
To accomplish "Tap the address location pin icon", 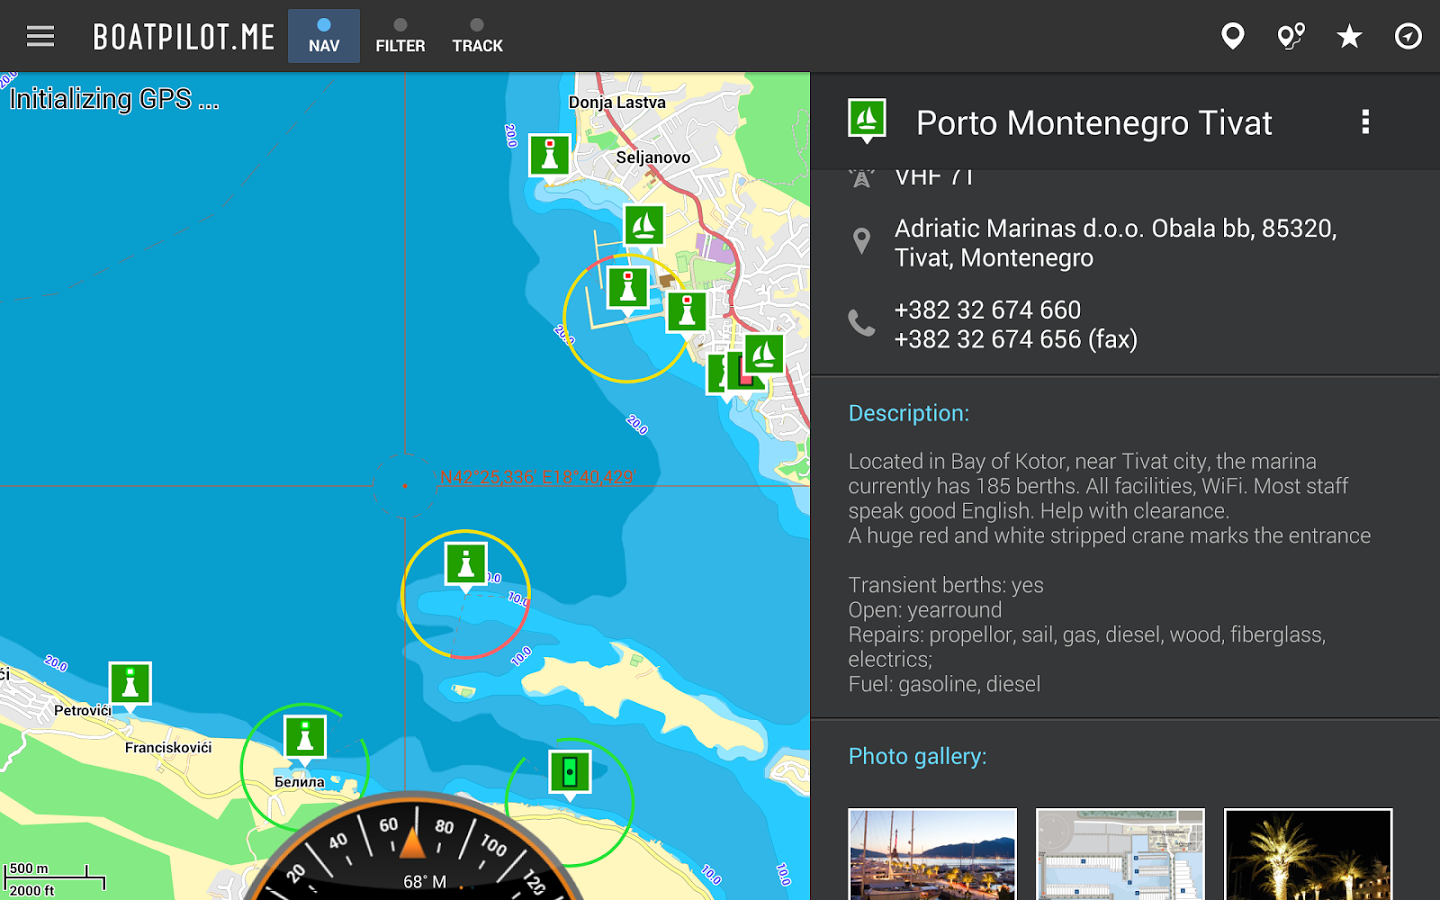I will [861, 241].
